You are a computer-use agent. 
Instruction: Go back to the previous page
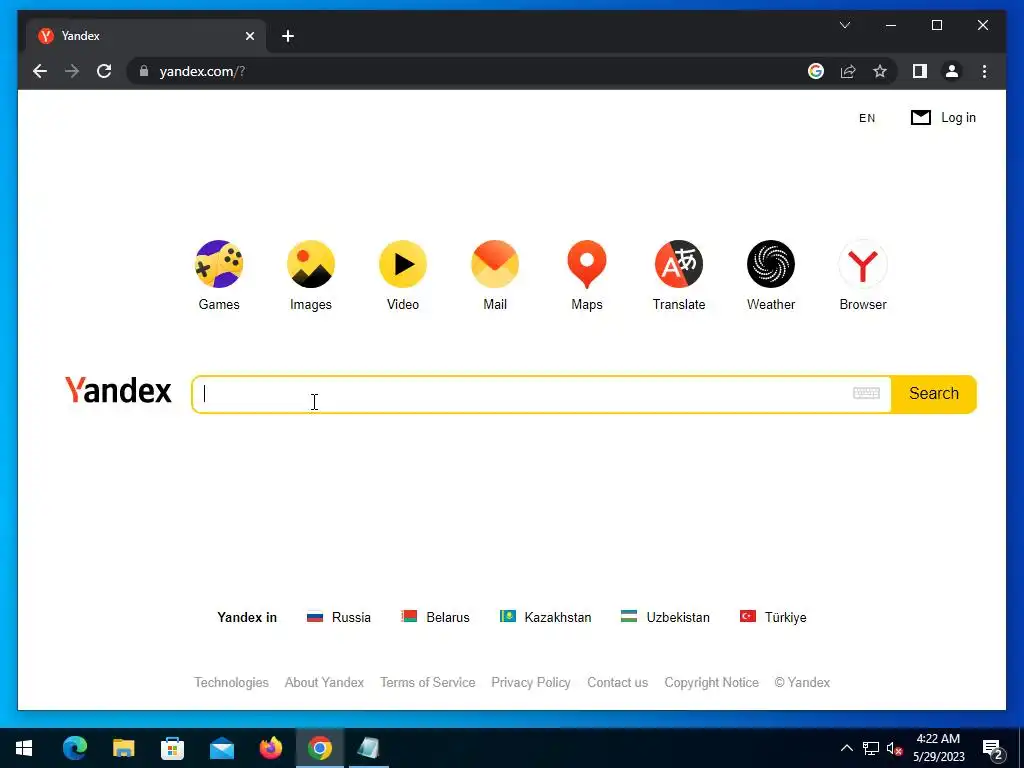tap(40, 71)
